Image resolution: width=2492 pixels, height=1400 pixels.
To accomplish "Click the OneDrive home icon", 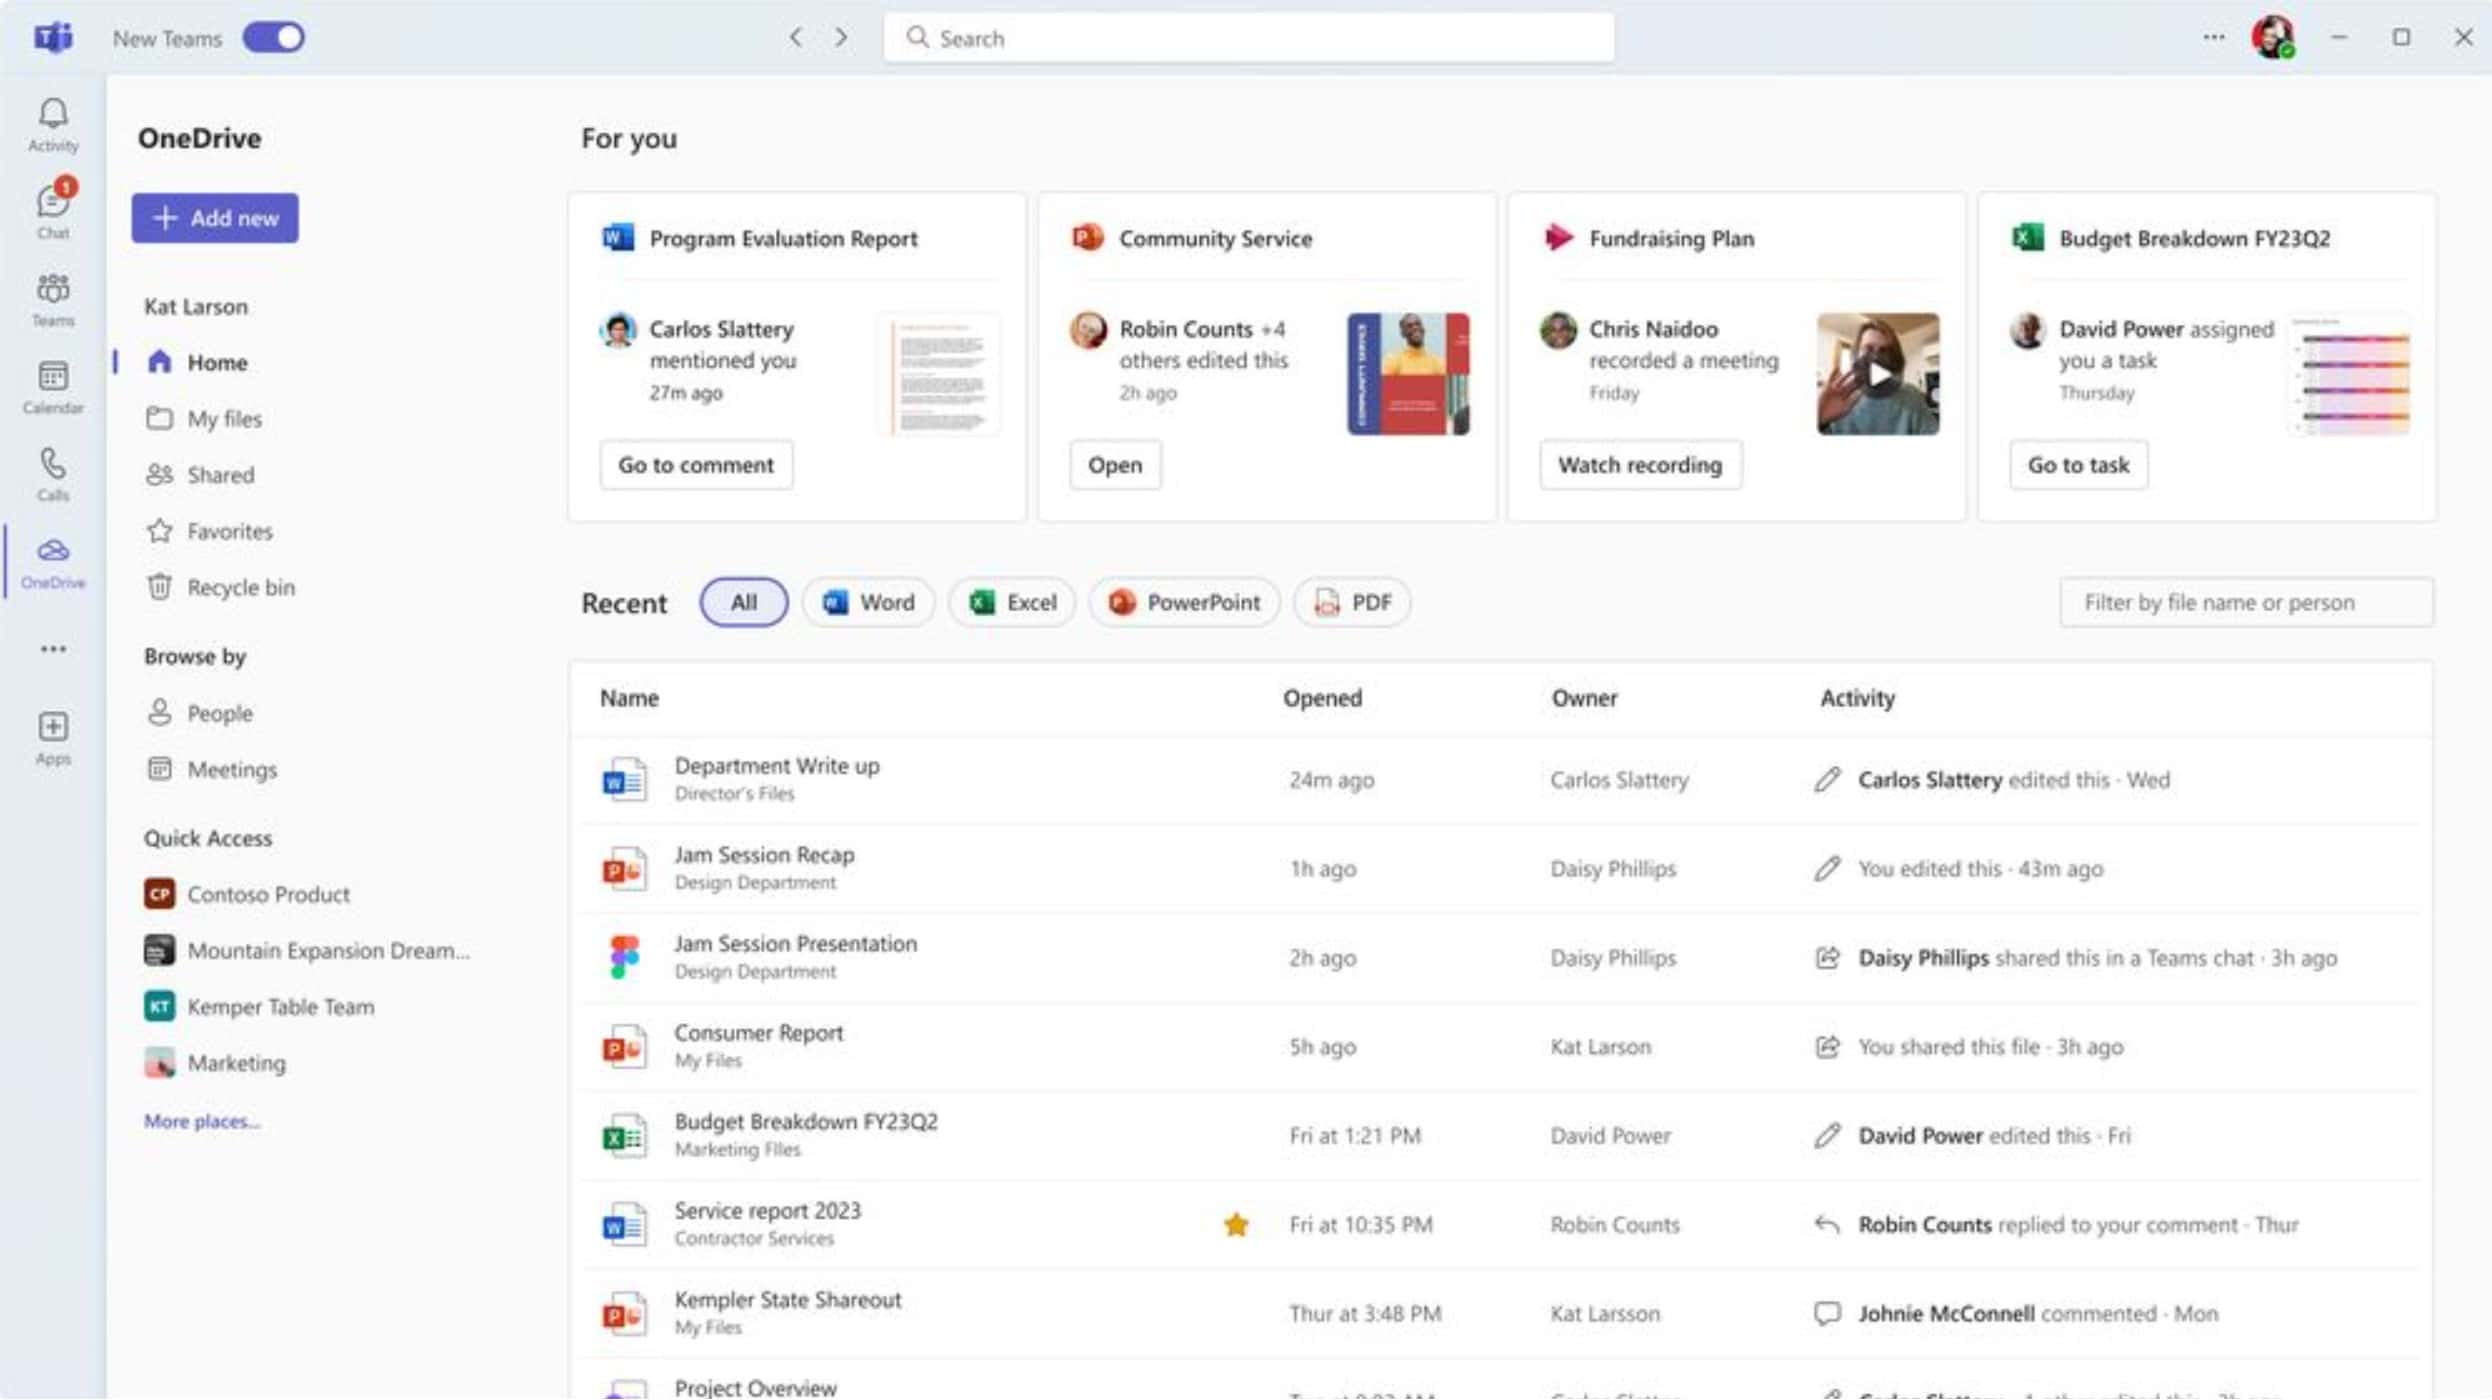I will (161, 361).
